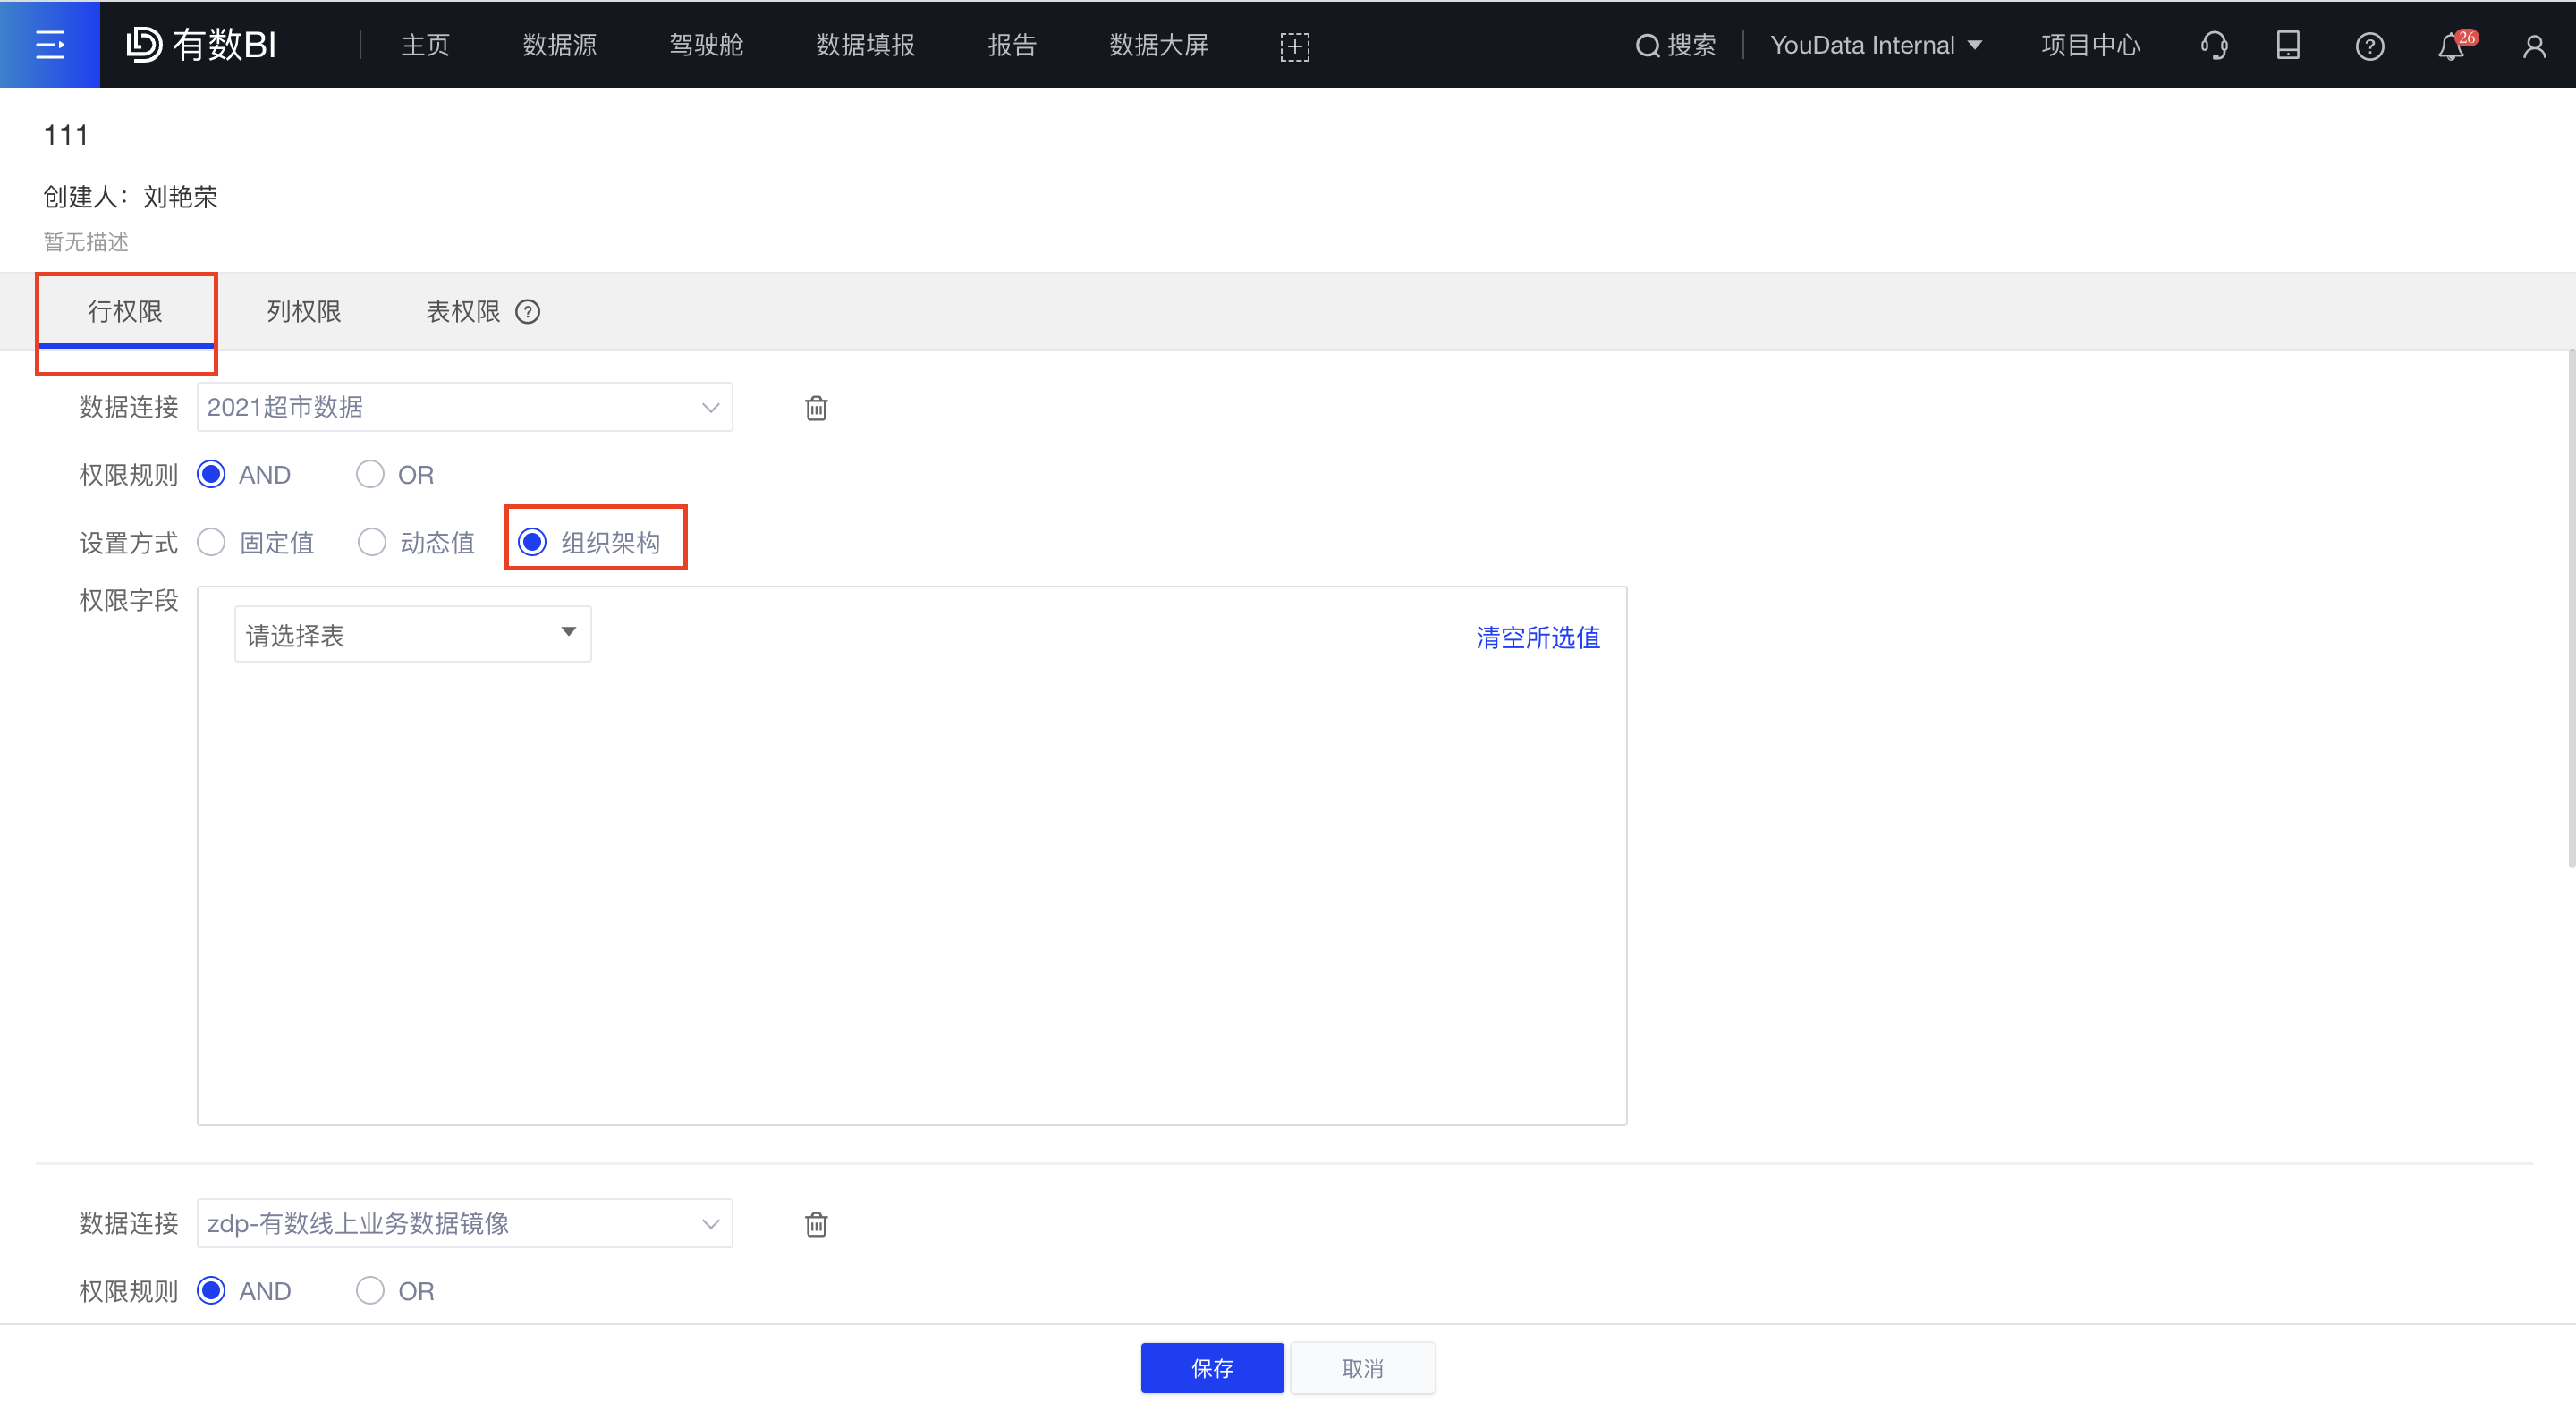Open the help question mark icon
Viewport: 2576px width, 1411px height.
coord(2370,45)
